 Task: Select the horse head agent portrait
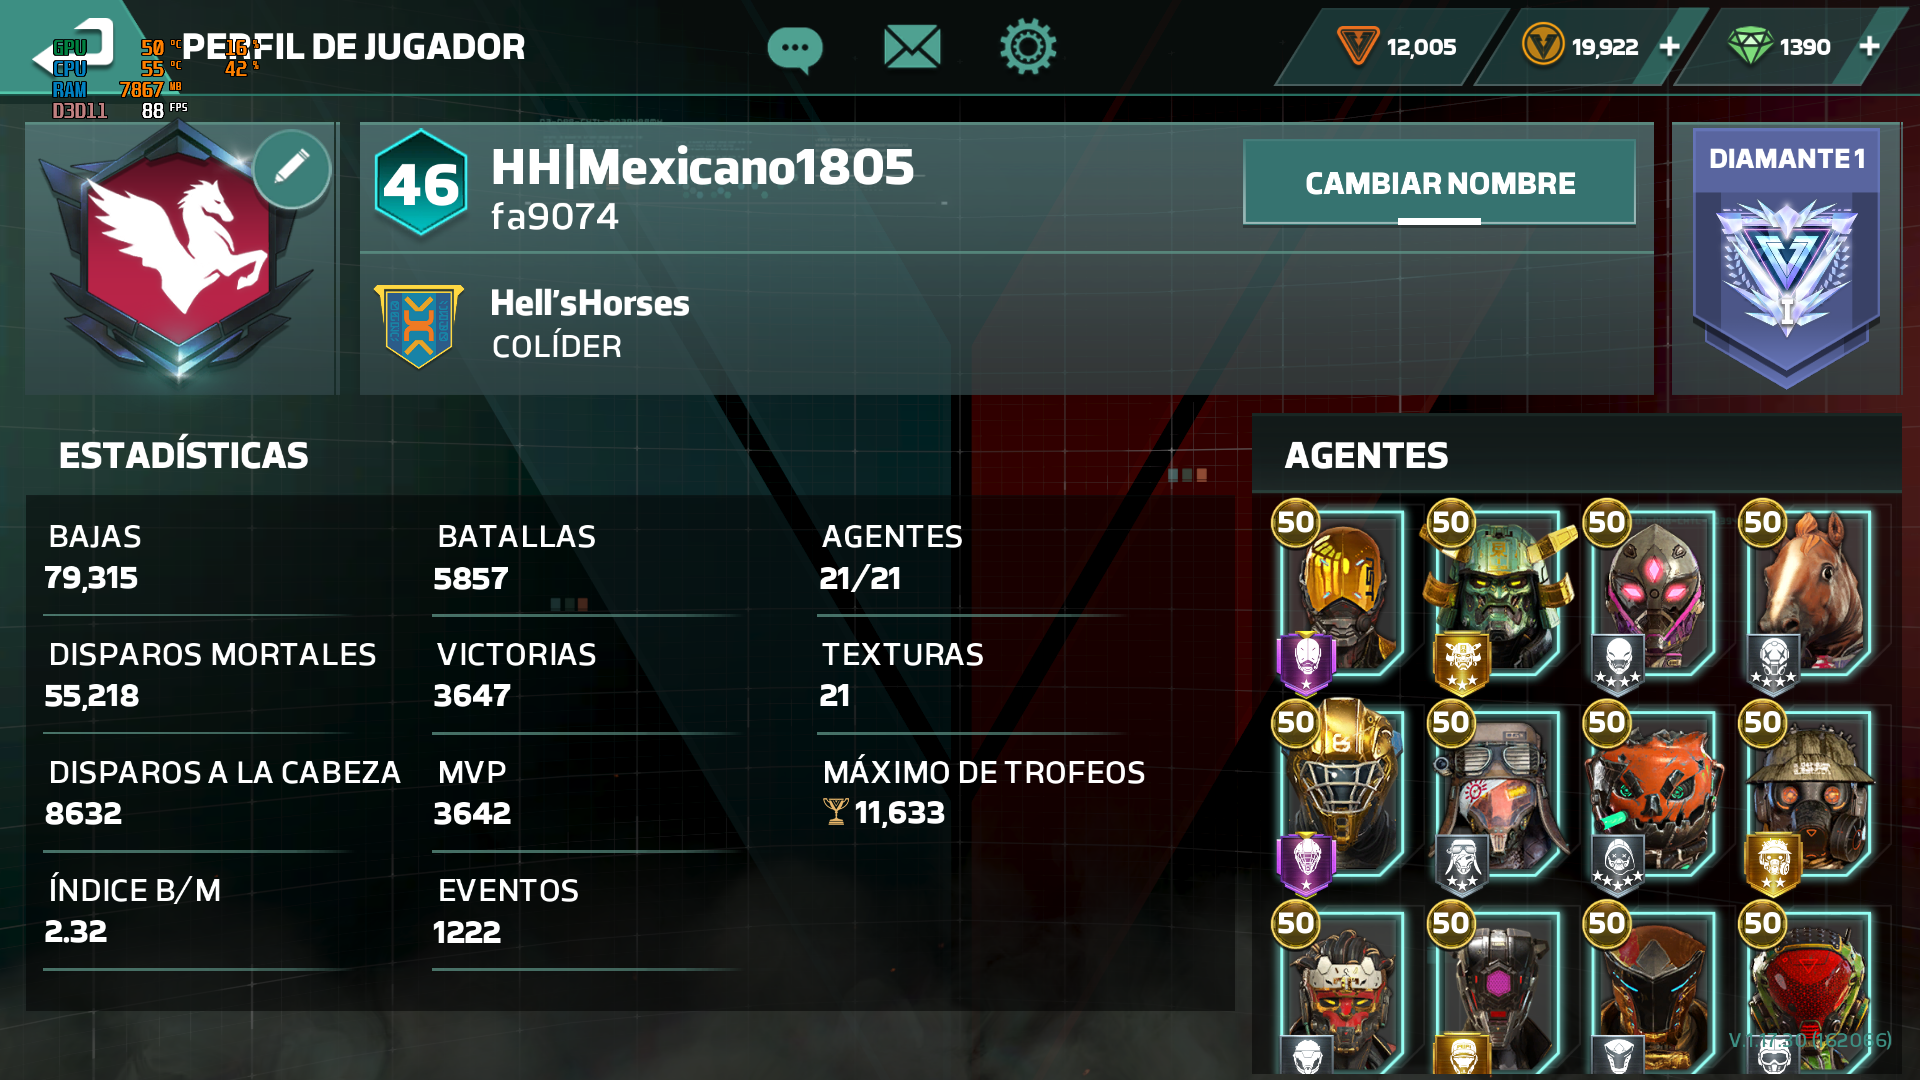[1808, 595]
